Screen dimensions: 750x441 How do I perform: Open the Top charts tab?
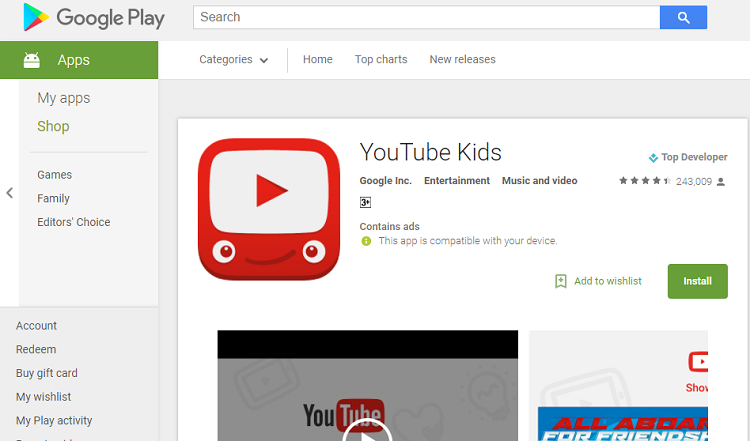tap(381, 59)
